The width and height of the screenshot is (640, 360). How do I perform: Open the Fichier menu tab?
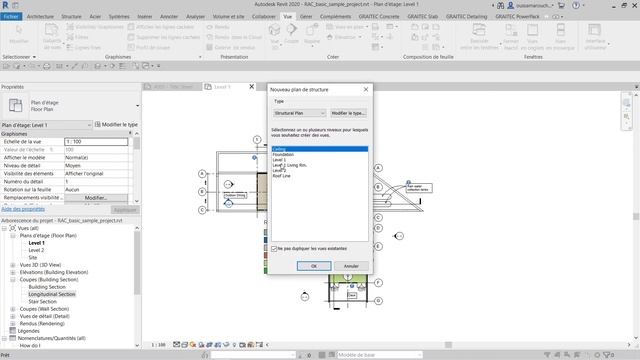tap(11, 16)
